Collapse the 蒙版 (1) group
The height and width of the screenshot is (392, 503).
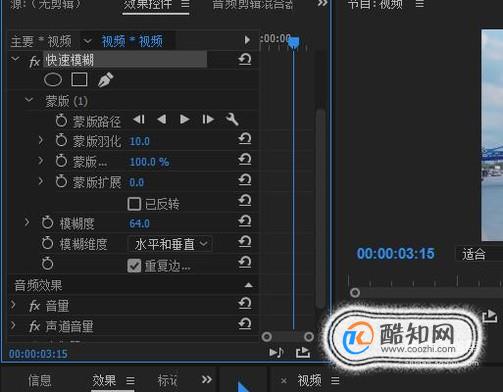pos(29,100)
